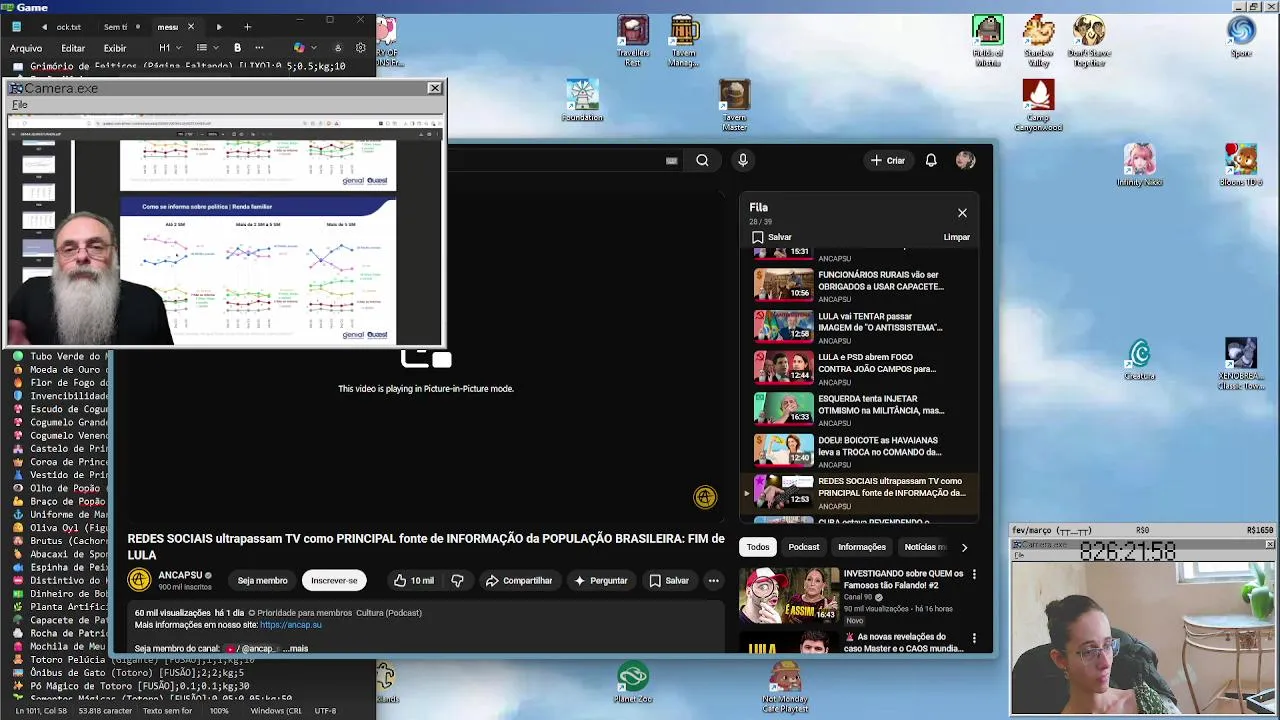The image size is (1280, 720).
Task: Click the 100% zoom level in Notepad status bar
Action: 219,711
